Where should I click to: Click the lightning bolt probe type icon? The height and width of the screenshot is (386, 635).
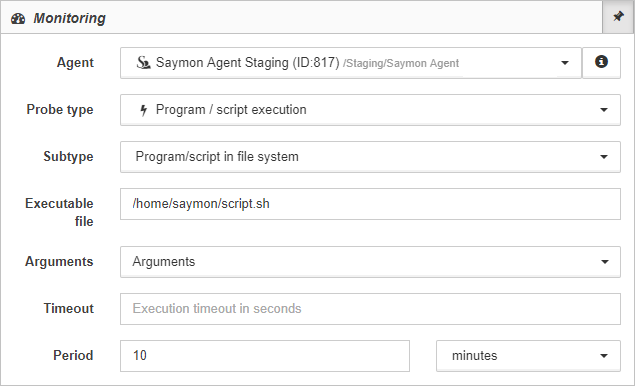point(143,110)
